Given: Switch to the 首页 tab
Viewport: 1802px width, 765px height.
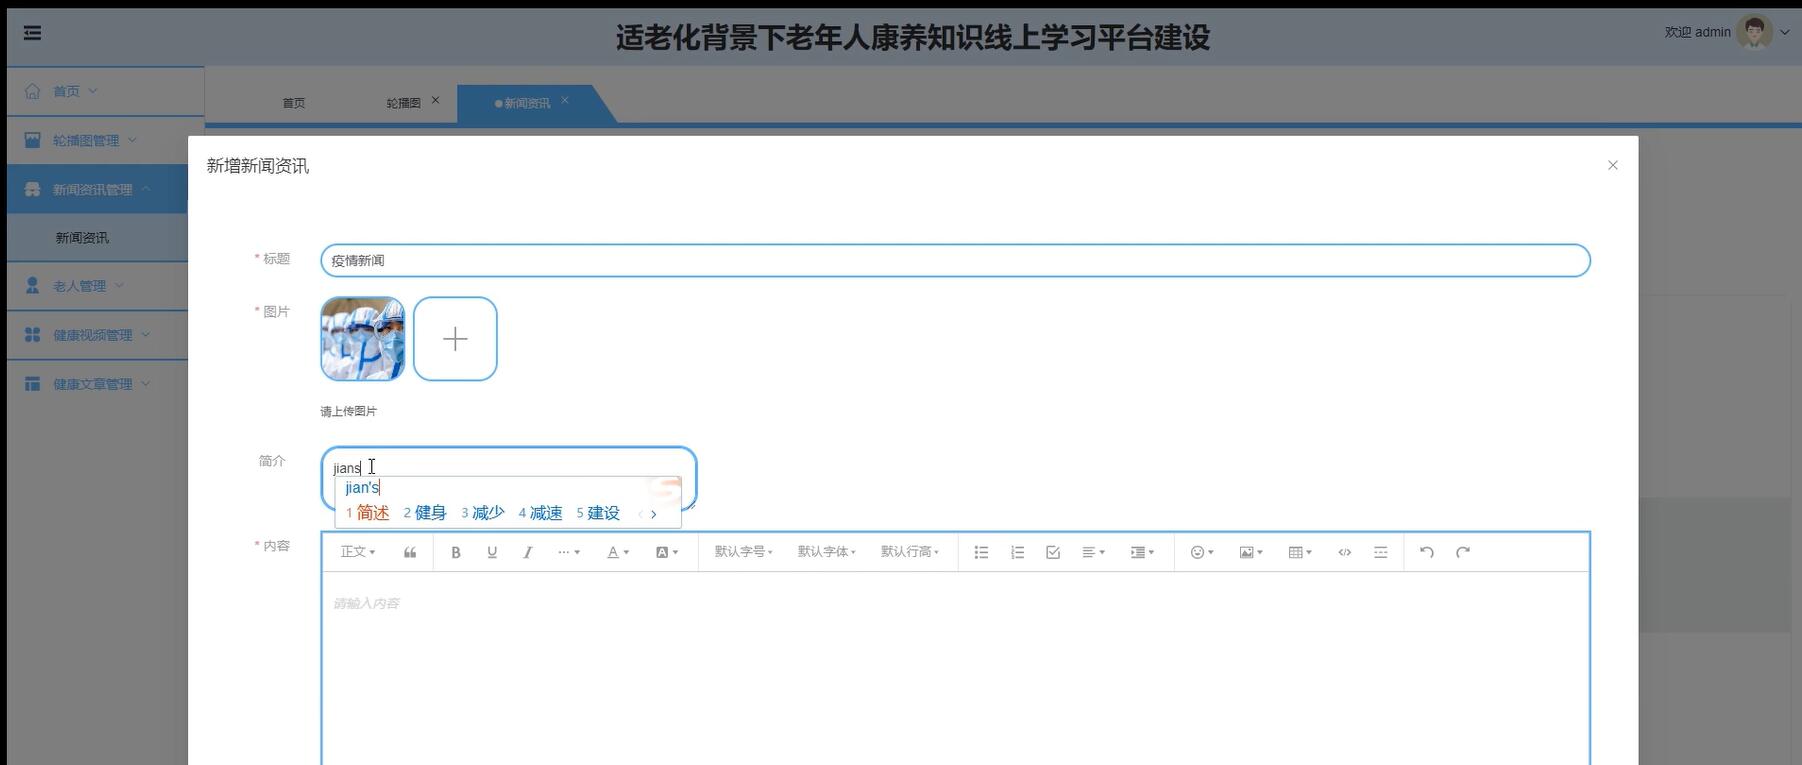Looking at the screenshot, I should click(293, 103).
